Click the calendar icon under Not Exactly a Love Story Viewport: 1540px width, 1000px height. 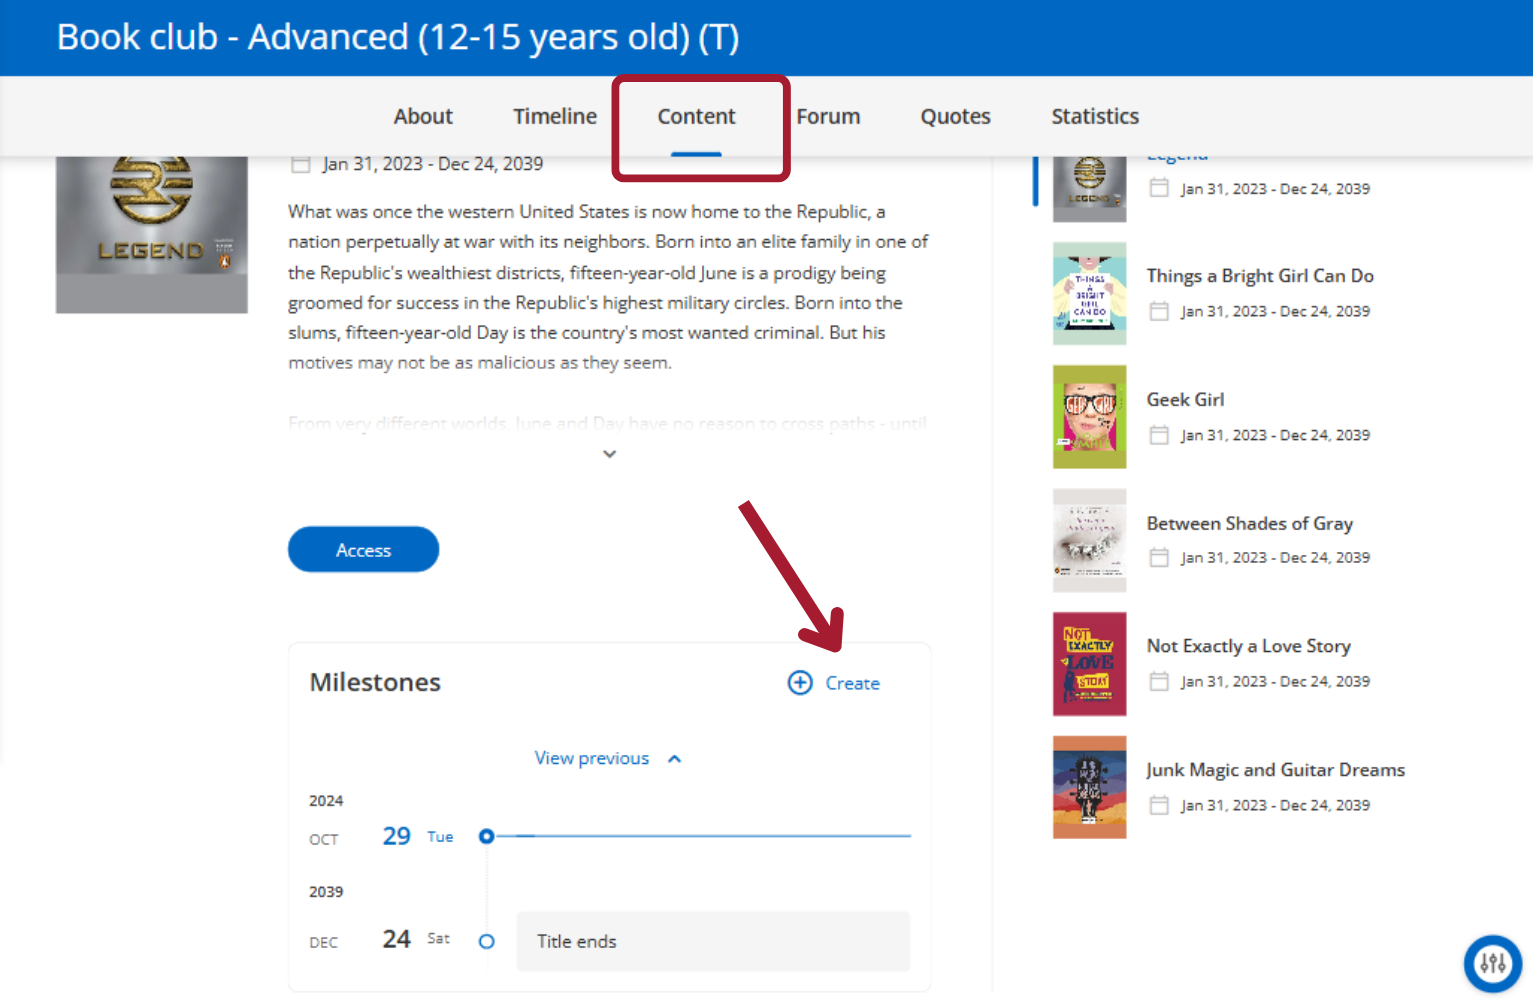tap(1159, 682)
